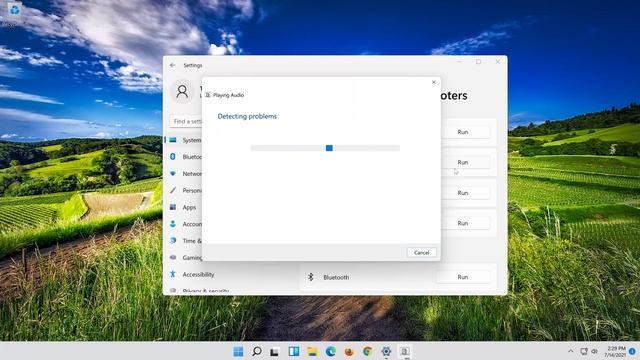Go back with the Settings back arrow
Screen dimensions: 640x360
pyautogui.click(x=173, y=65)
